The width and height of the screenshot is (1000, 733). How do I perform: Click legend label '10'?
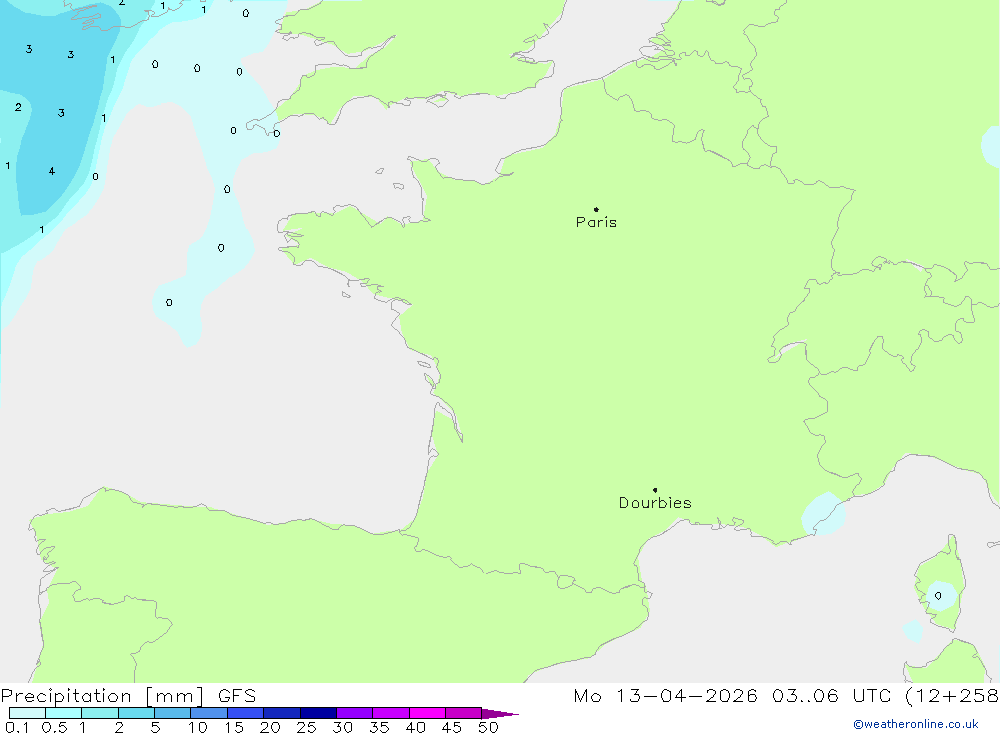(198, 727)
